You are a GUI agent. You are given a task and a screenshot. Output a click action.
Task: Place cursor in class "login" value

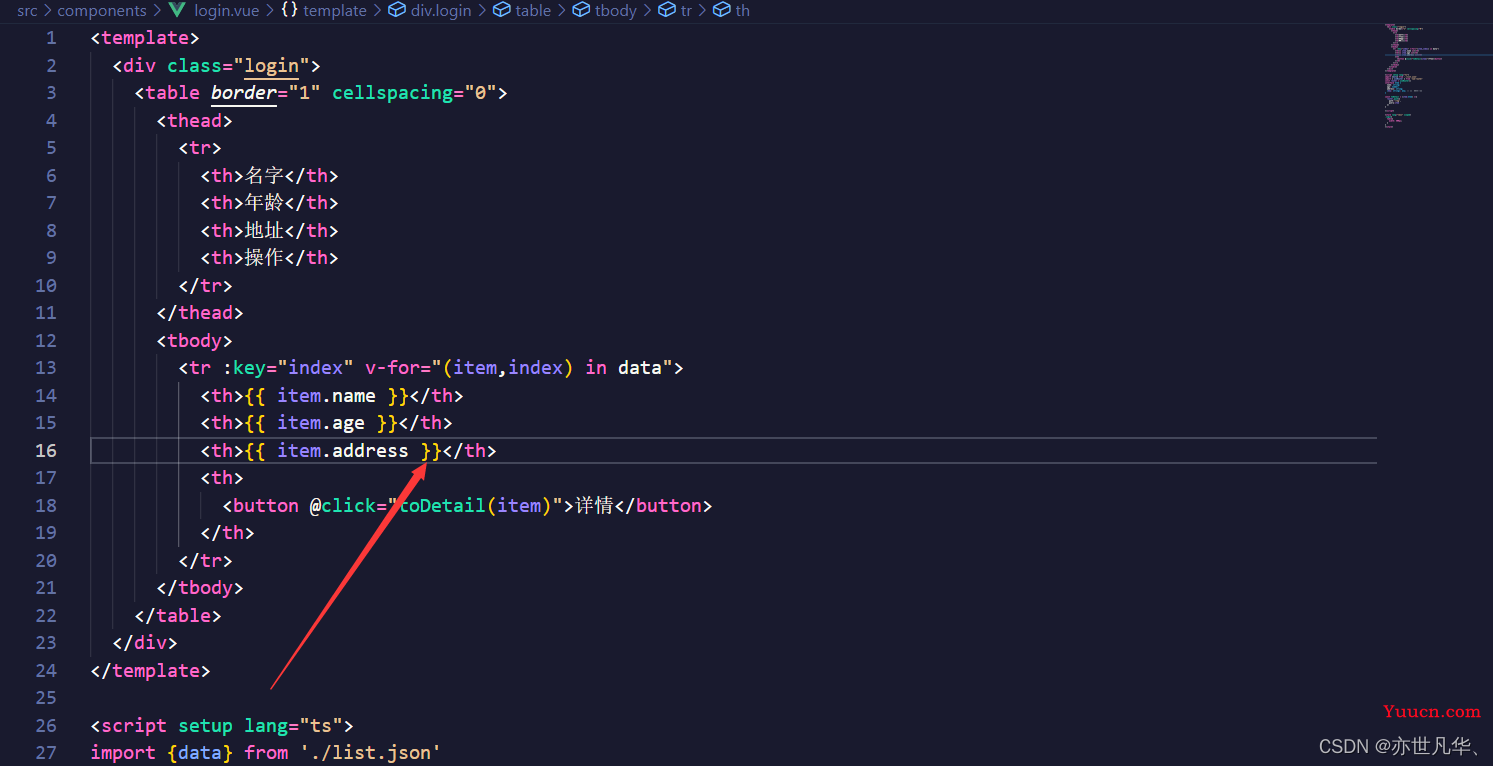tap(272, 66)
